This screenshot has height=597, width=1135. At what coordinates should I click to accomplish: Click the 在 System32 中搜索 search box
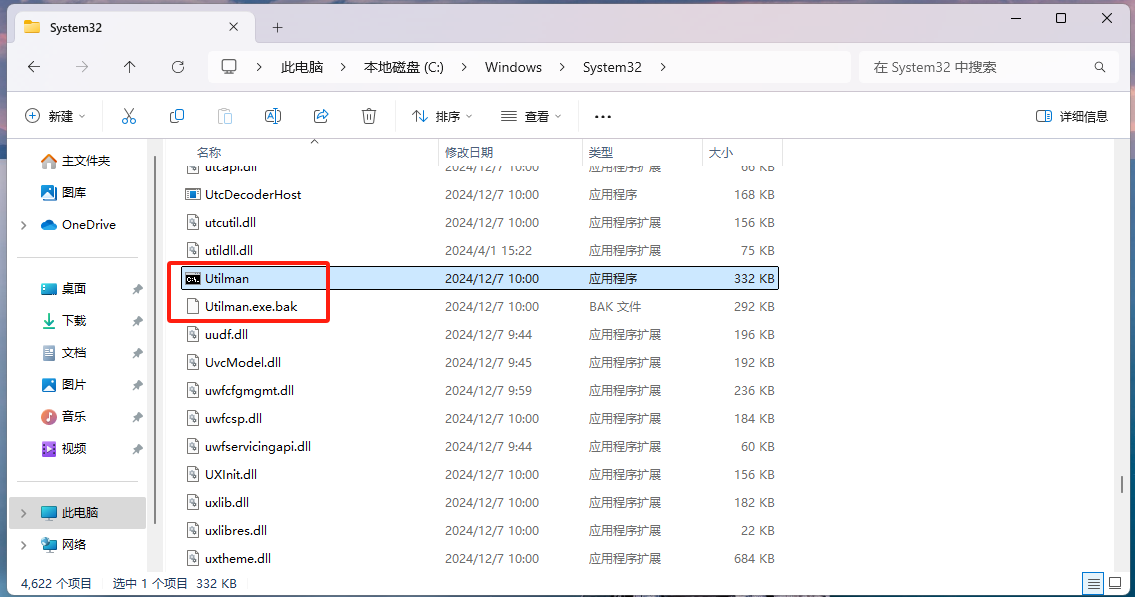point(989,67)
